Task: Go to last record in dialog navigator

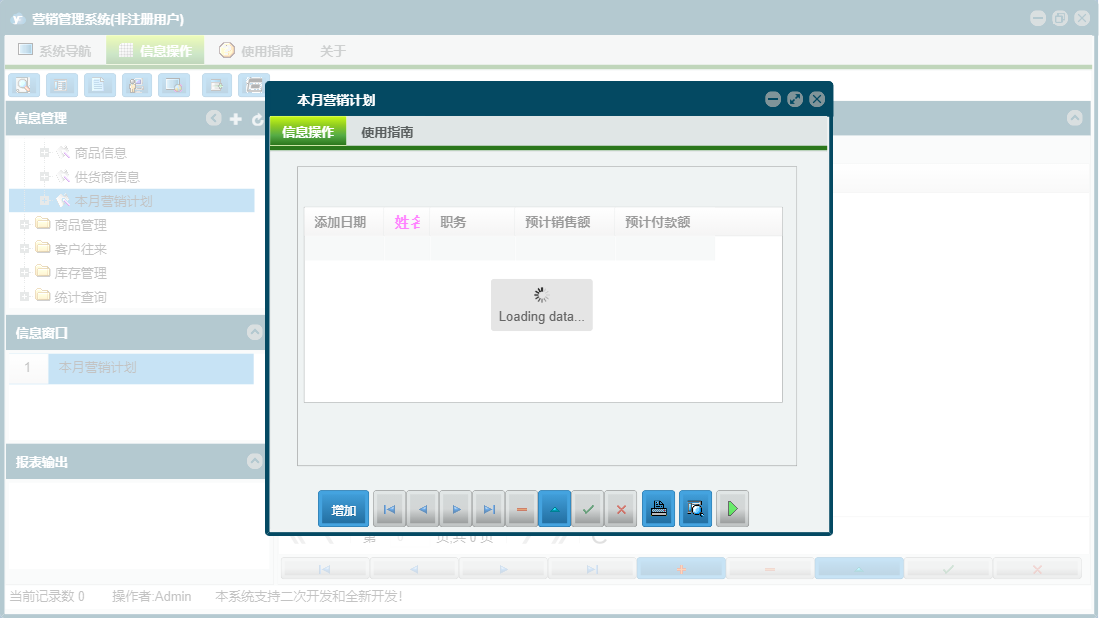Action: point(489,509)
